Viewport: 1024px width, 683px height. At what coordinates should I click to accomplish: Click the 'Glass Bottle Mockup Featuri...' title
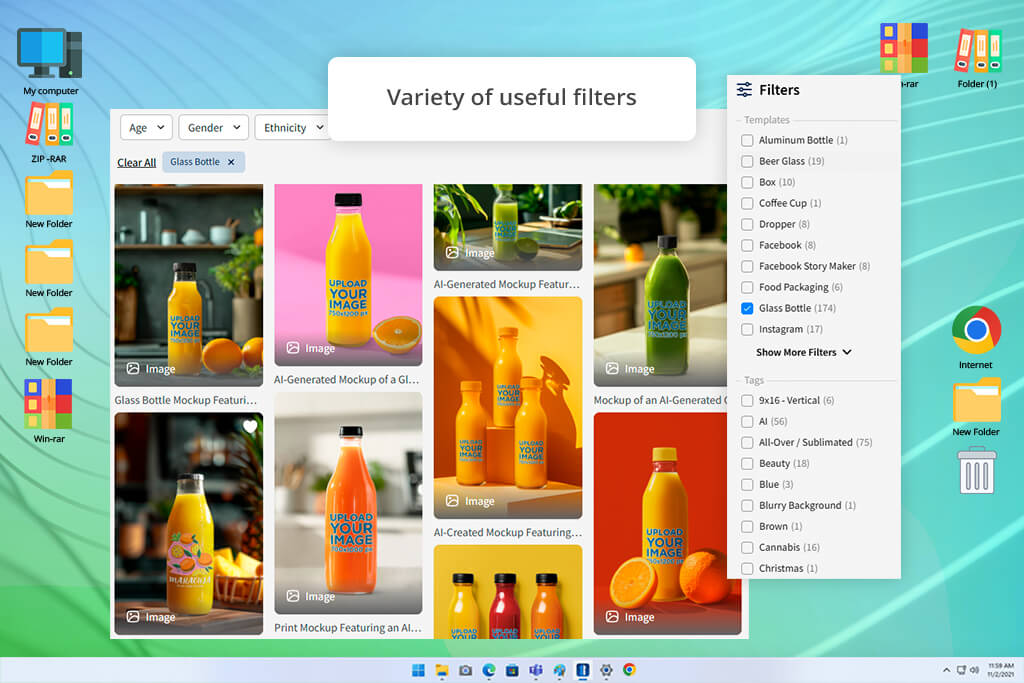186,400
